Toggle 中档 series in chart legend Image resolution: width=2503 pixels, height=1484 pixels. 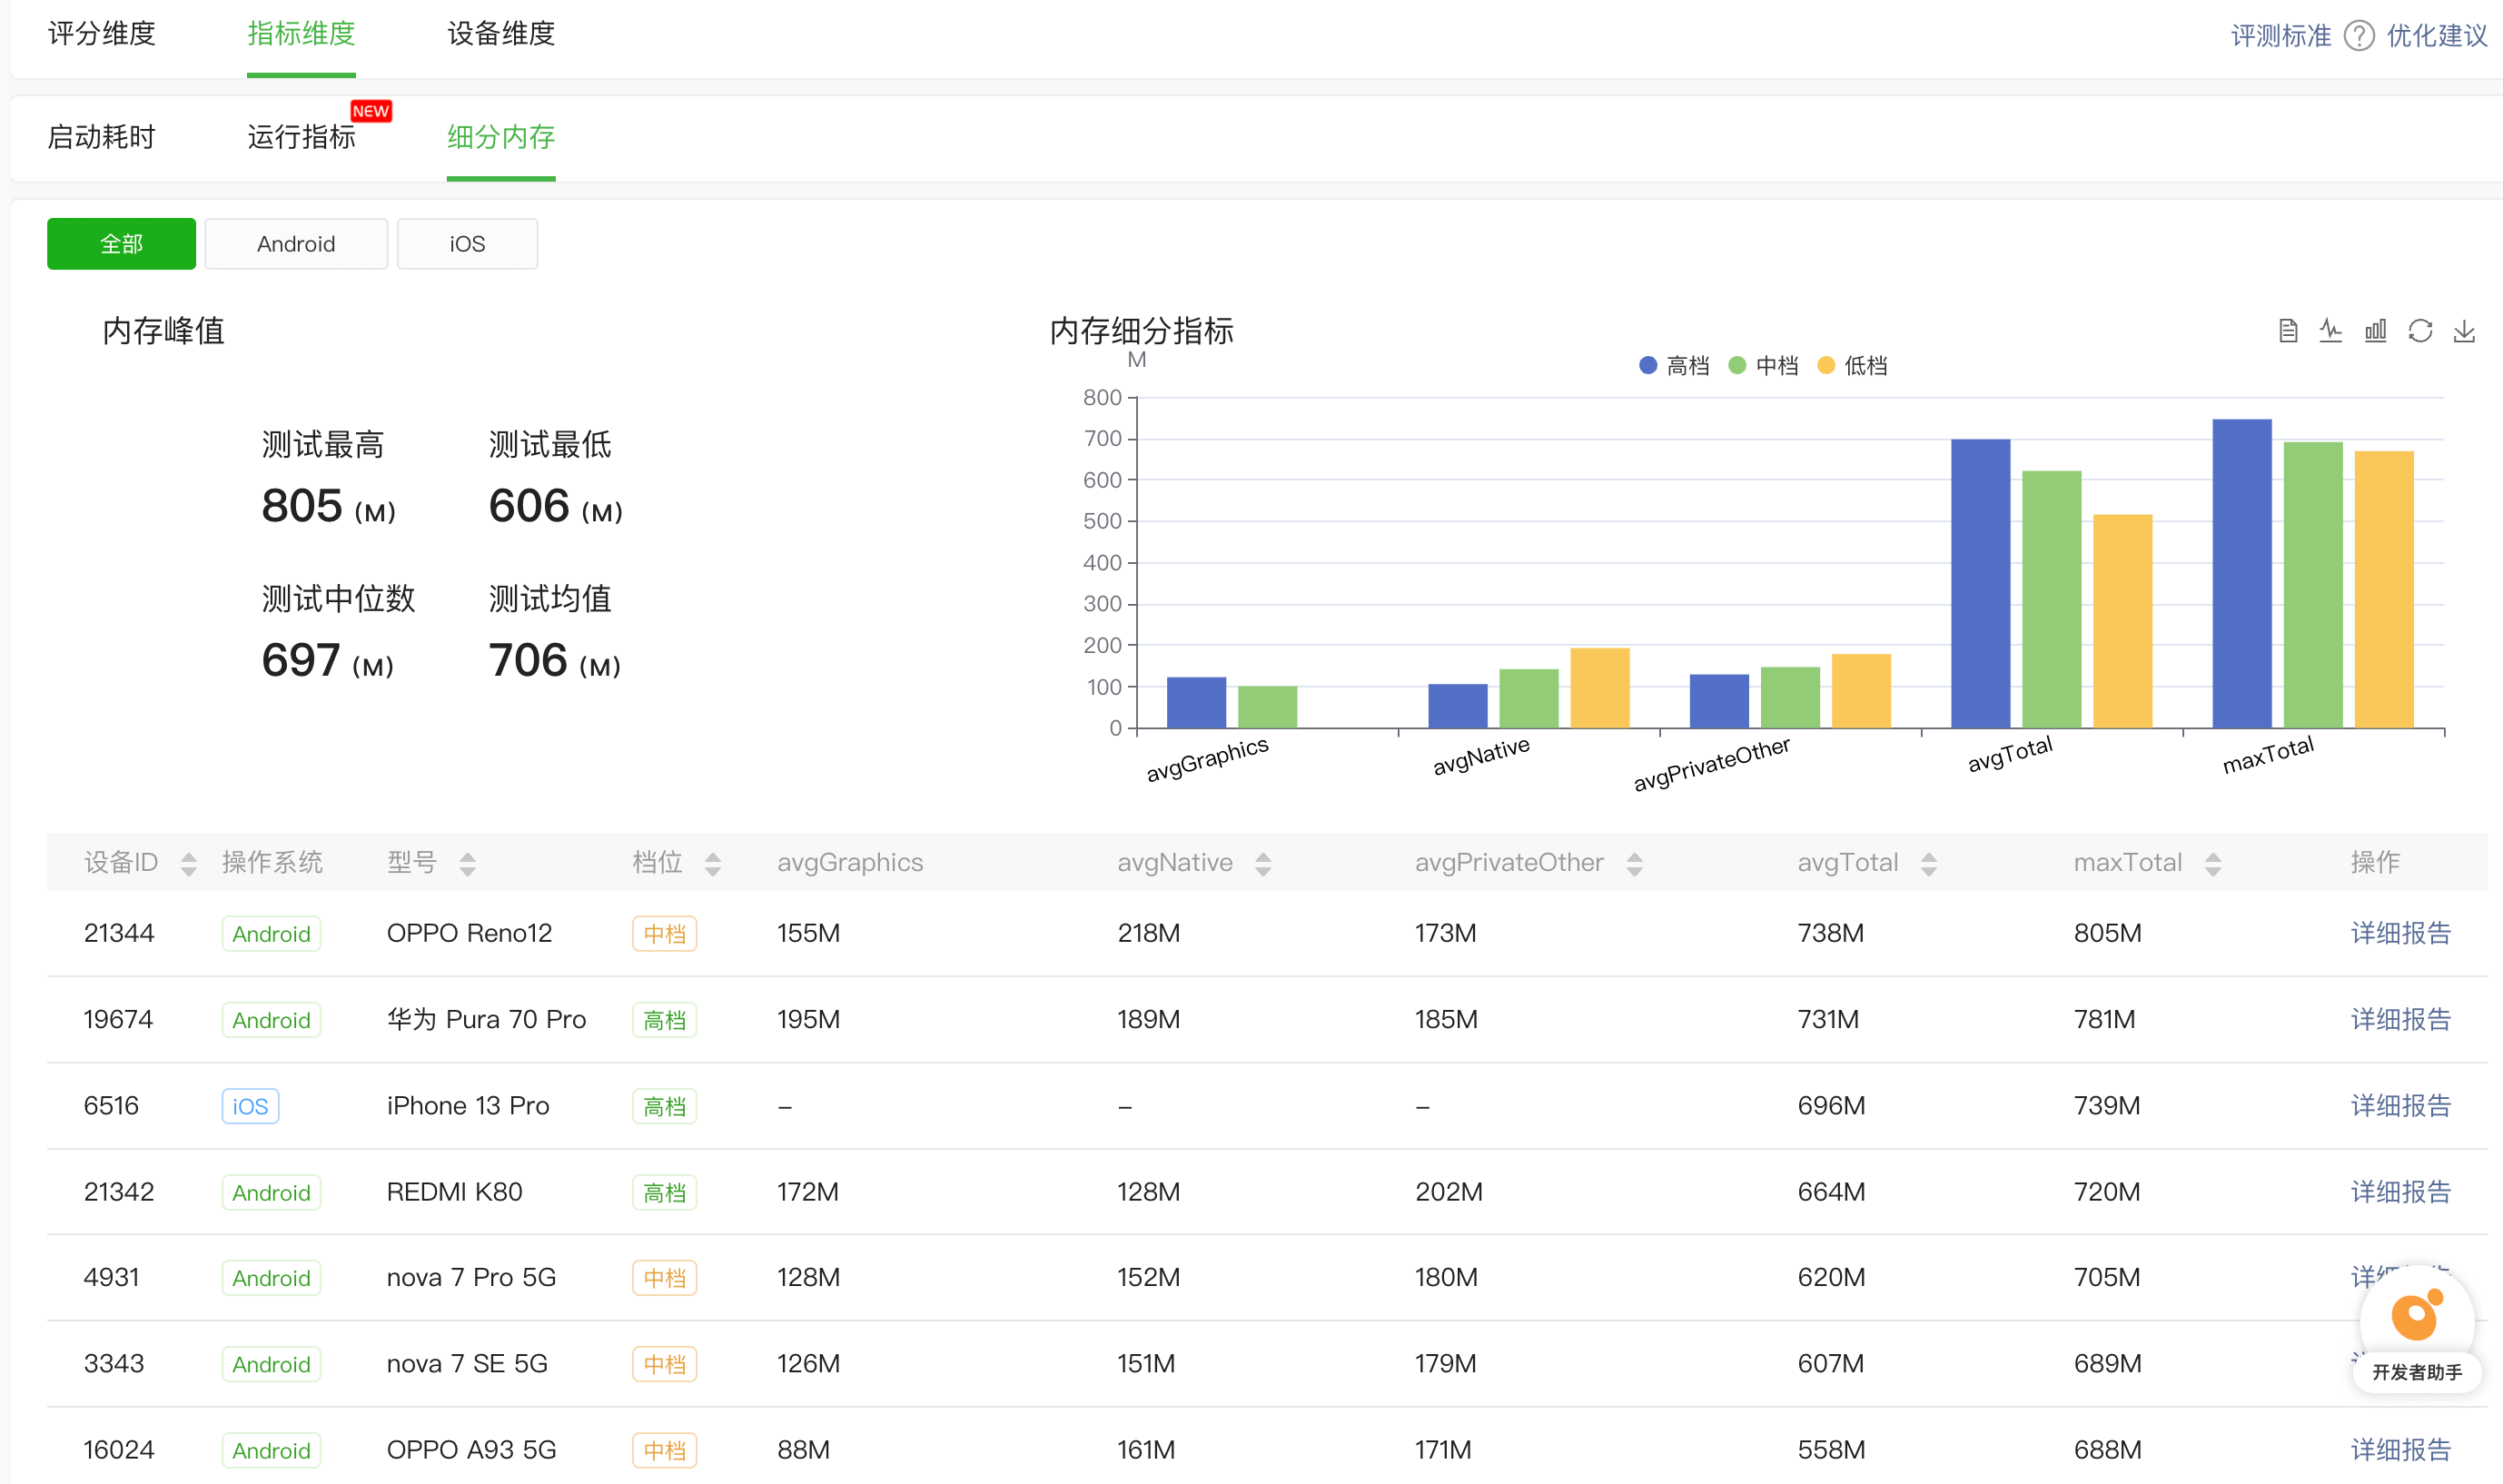click(1763, 366)
